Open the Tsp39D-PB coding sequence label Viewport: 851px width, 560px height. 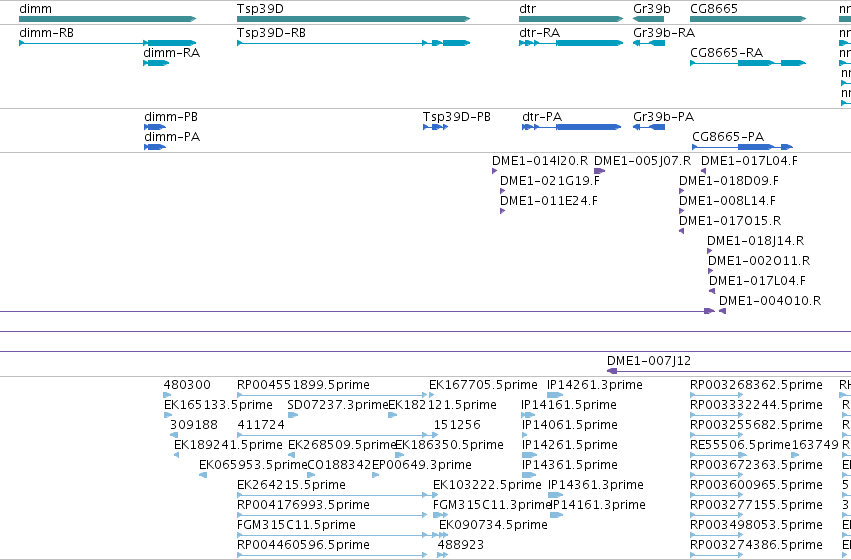tap(457, 117)
